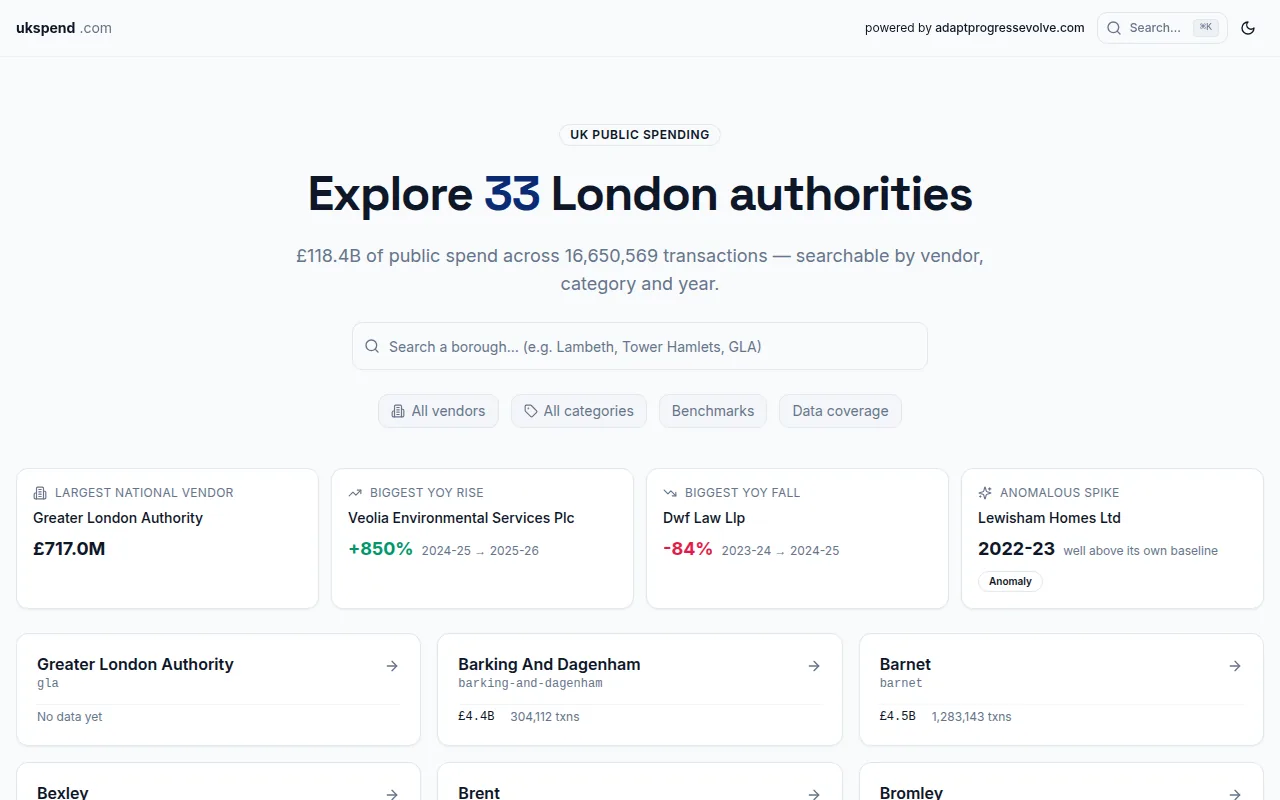
Task: Click trending-down icon beside Biggest YoY Fall
Action: (670, 493)
